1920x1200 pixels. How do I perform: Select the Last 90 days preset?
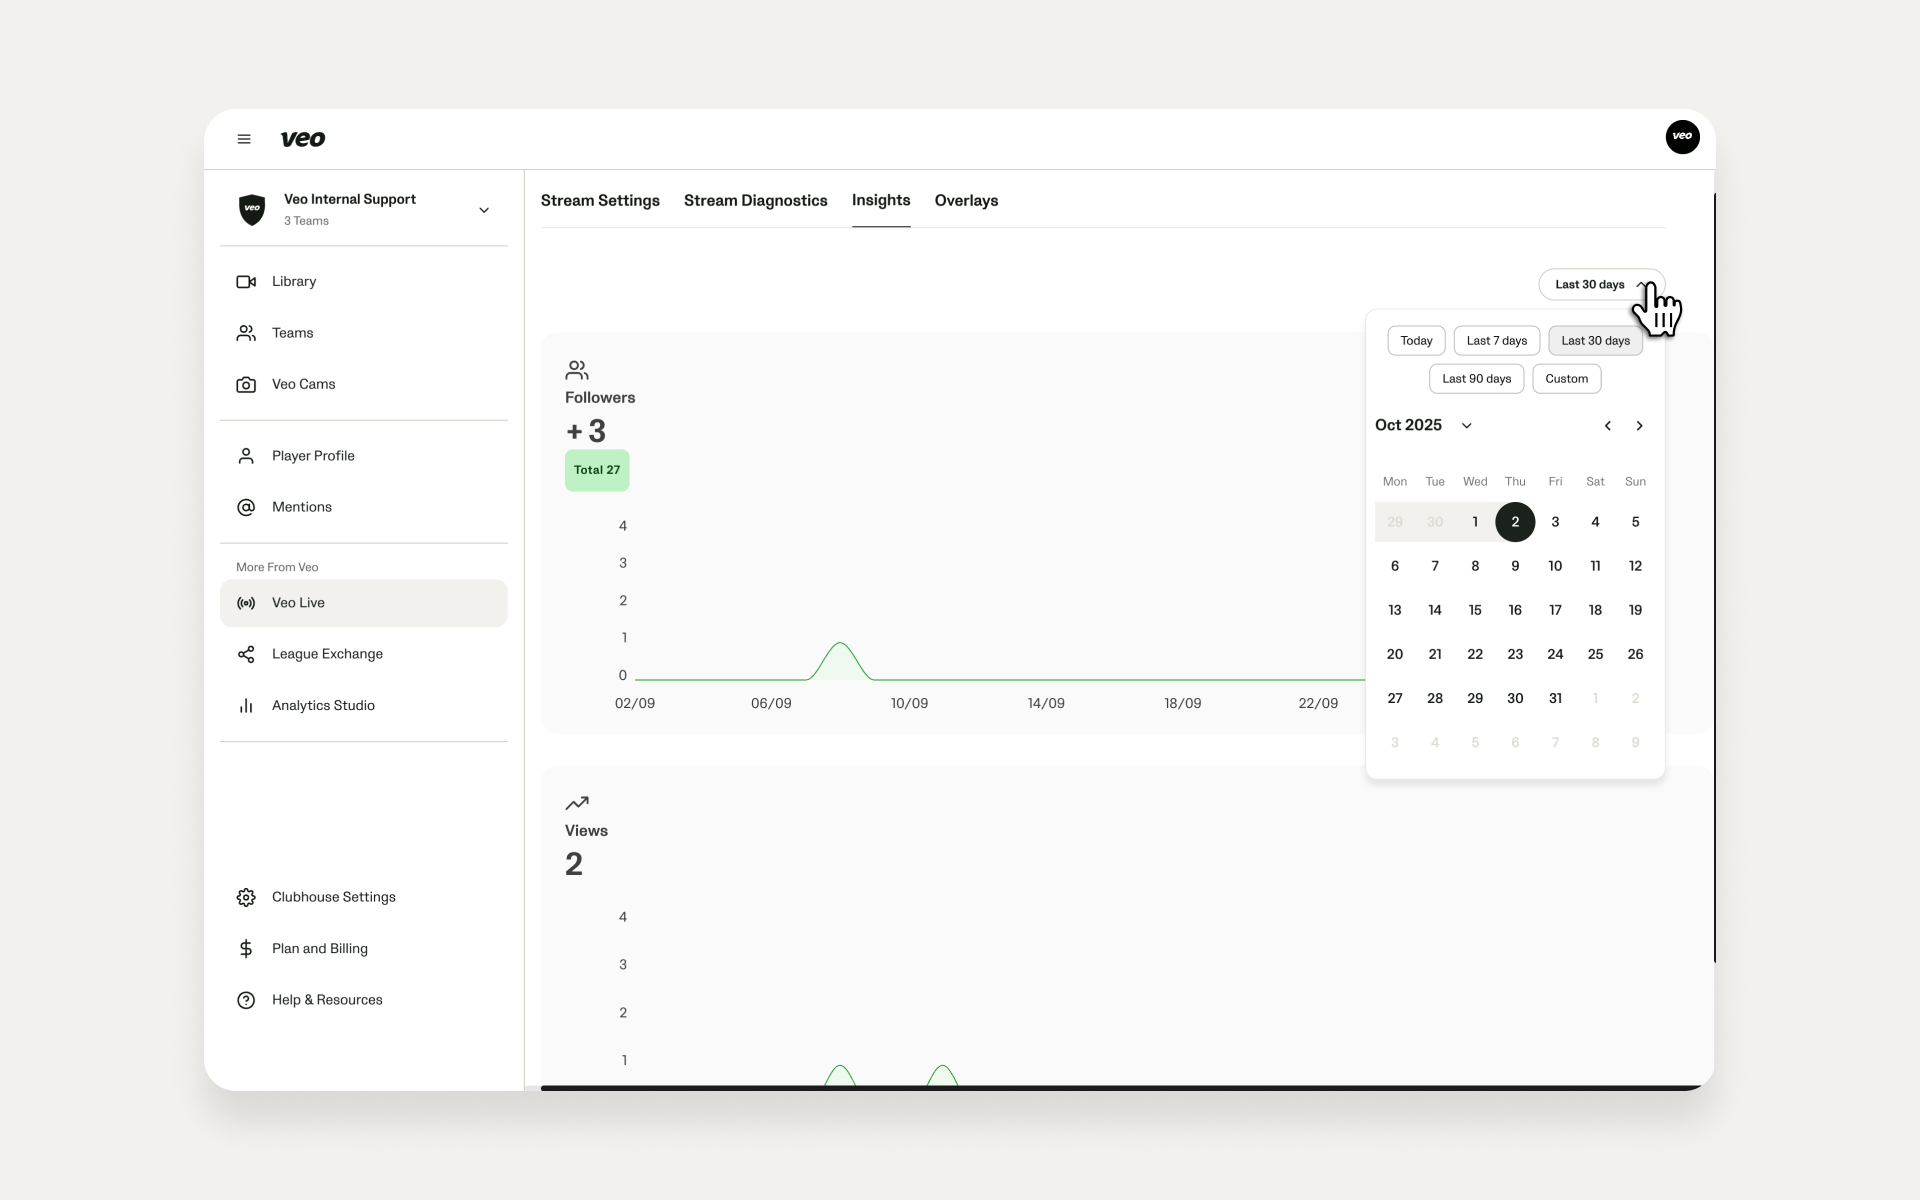pos(1476,379)
